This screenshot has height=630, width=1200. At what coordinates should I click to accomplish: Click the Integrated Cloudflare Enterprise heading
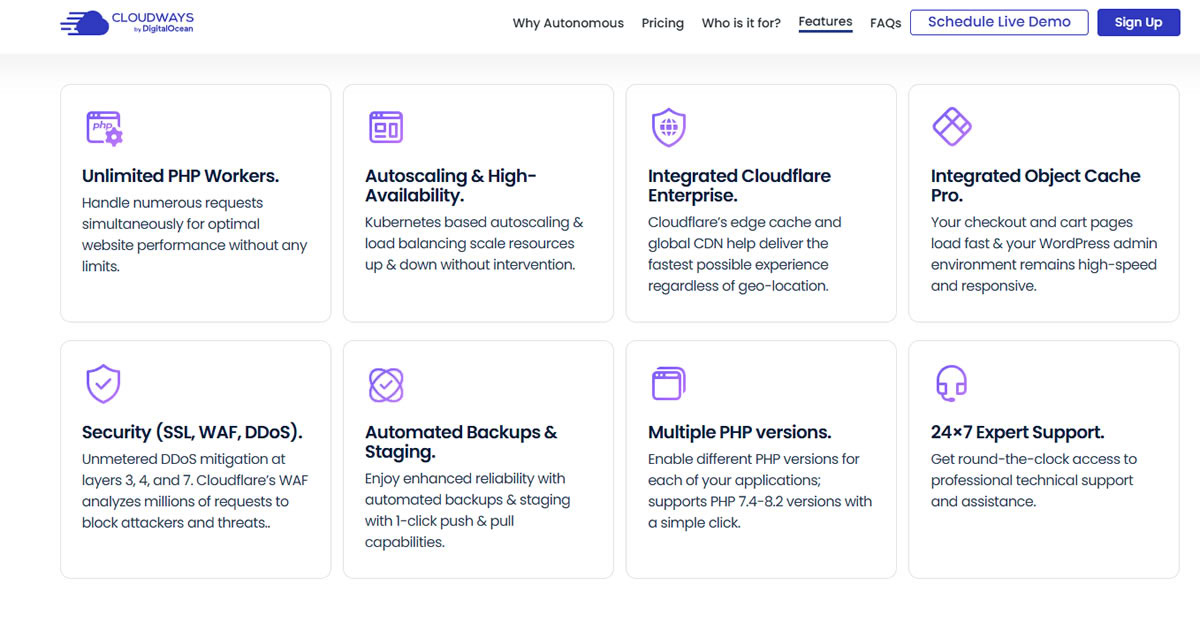[739, 185]
